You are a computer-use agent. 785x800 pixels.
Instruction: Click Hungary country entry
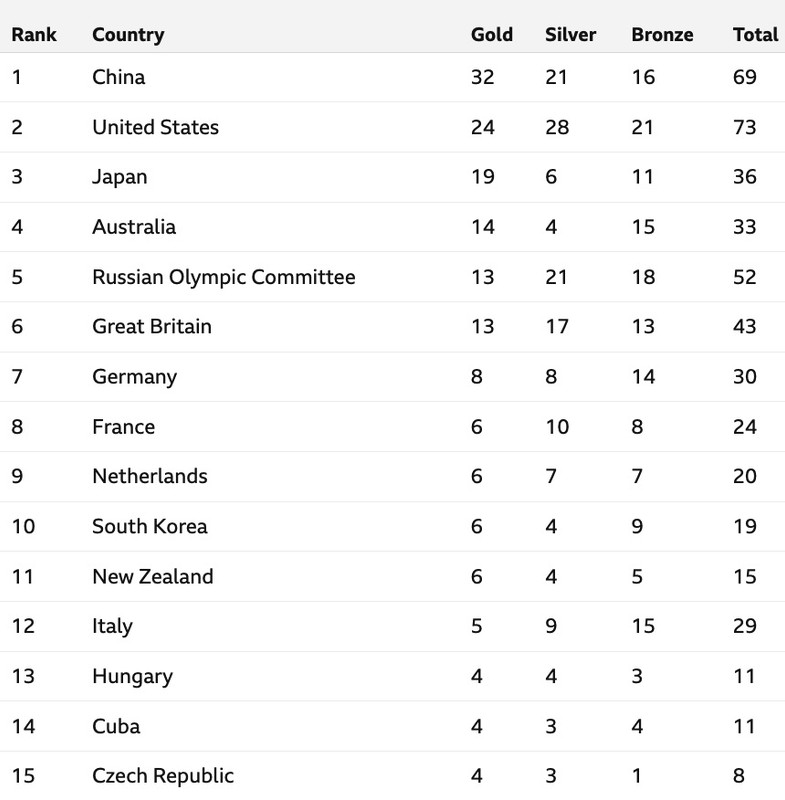tap(132, 677)
